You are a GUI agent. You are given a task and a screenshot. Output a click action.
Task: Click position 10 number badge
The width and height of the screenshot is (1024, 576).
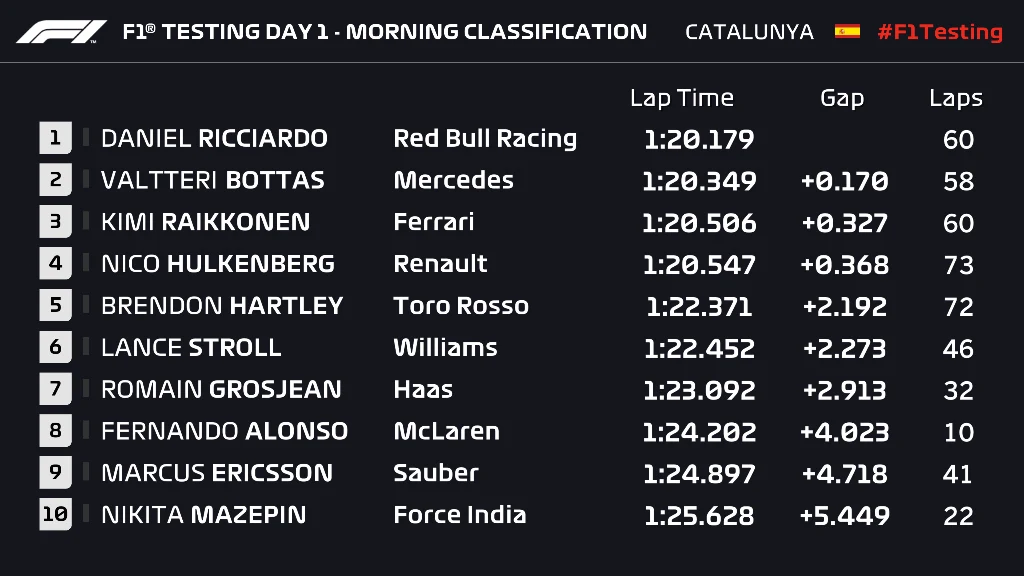[x=55, y=515]
